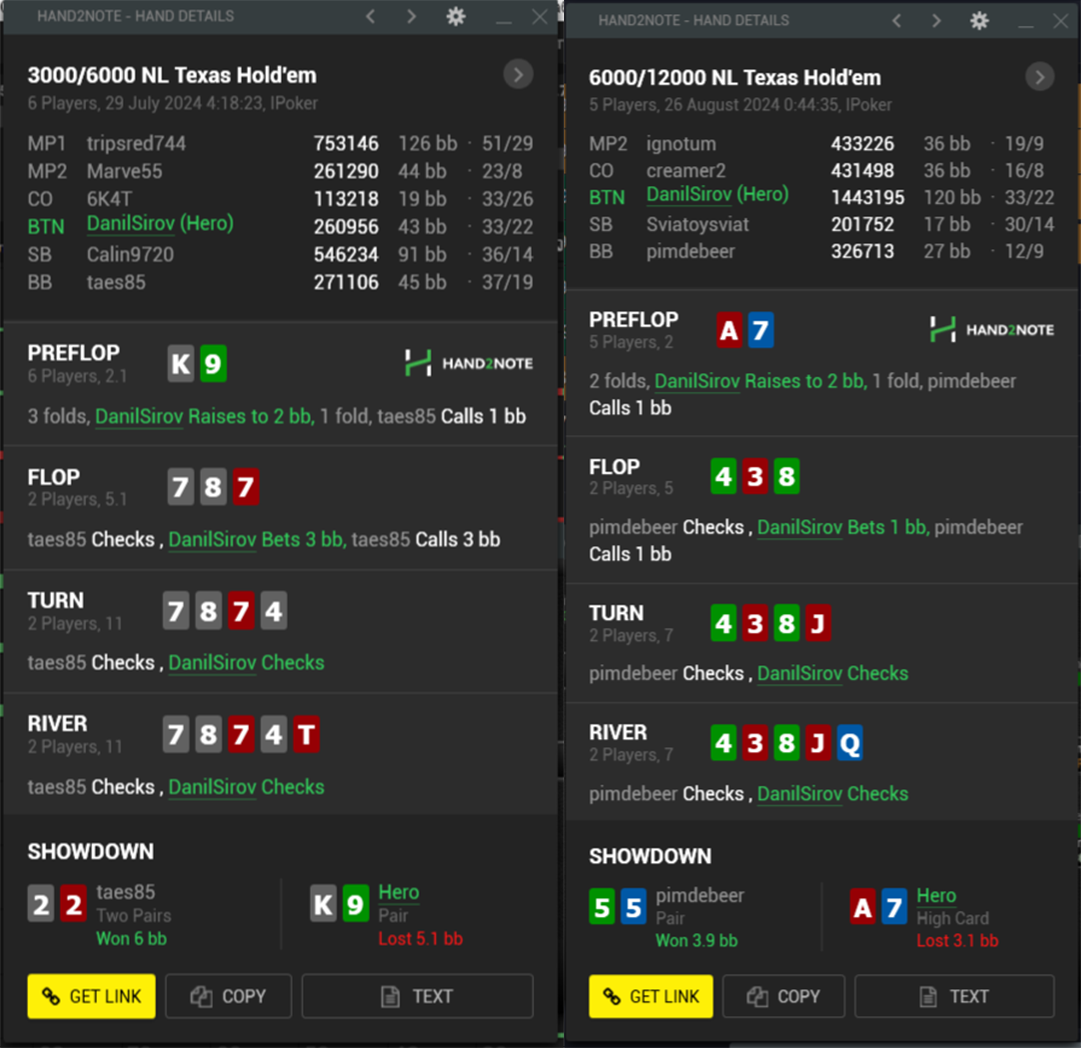1081x1050 pixels.
Task: Expand details arrow beside 3000/6000 NL title
Action: [518, 74]
